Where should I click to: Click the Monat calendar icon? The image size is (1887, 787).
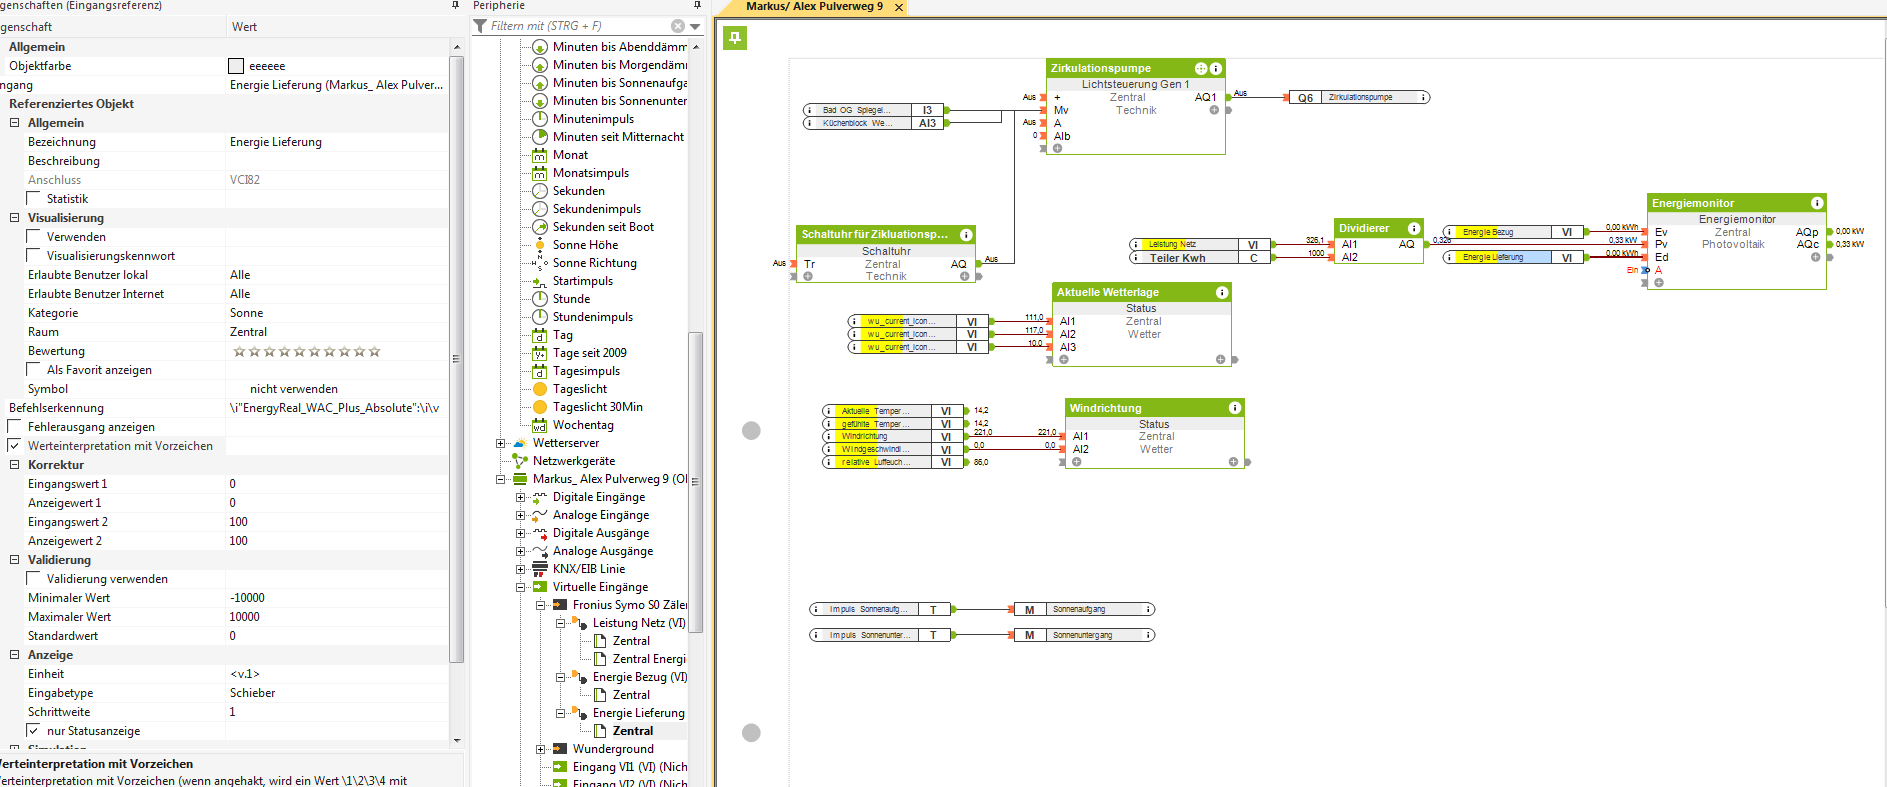pyautogui.click(x=540, y=155)
